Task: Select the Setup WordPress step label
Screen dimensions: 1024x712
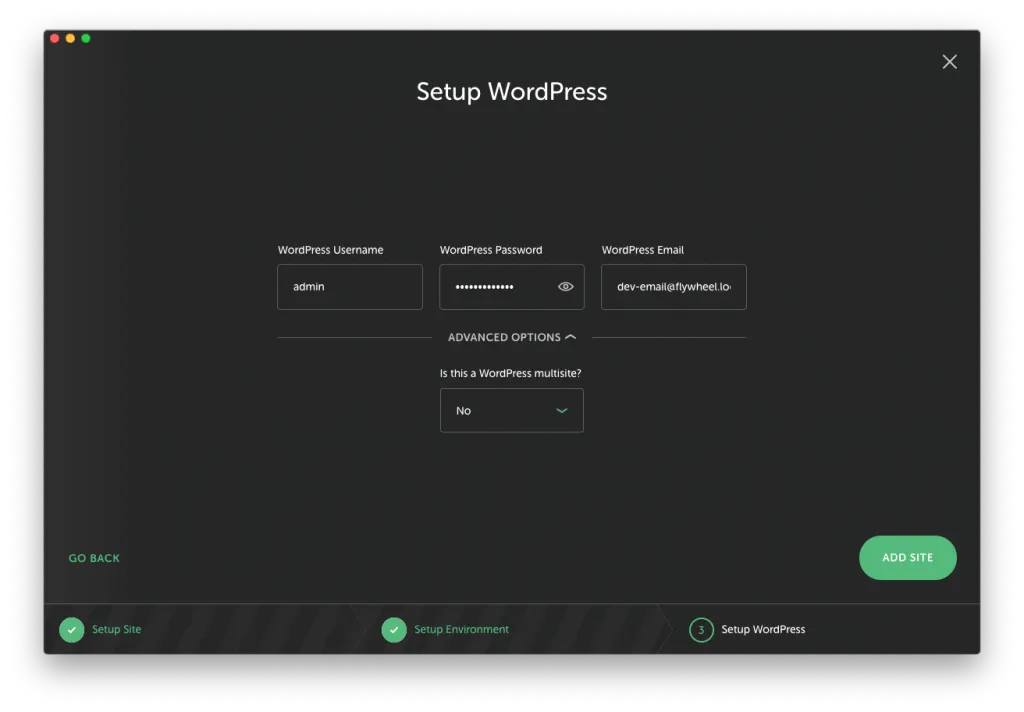Action: [x=763, y=629]
